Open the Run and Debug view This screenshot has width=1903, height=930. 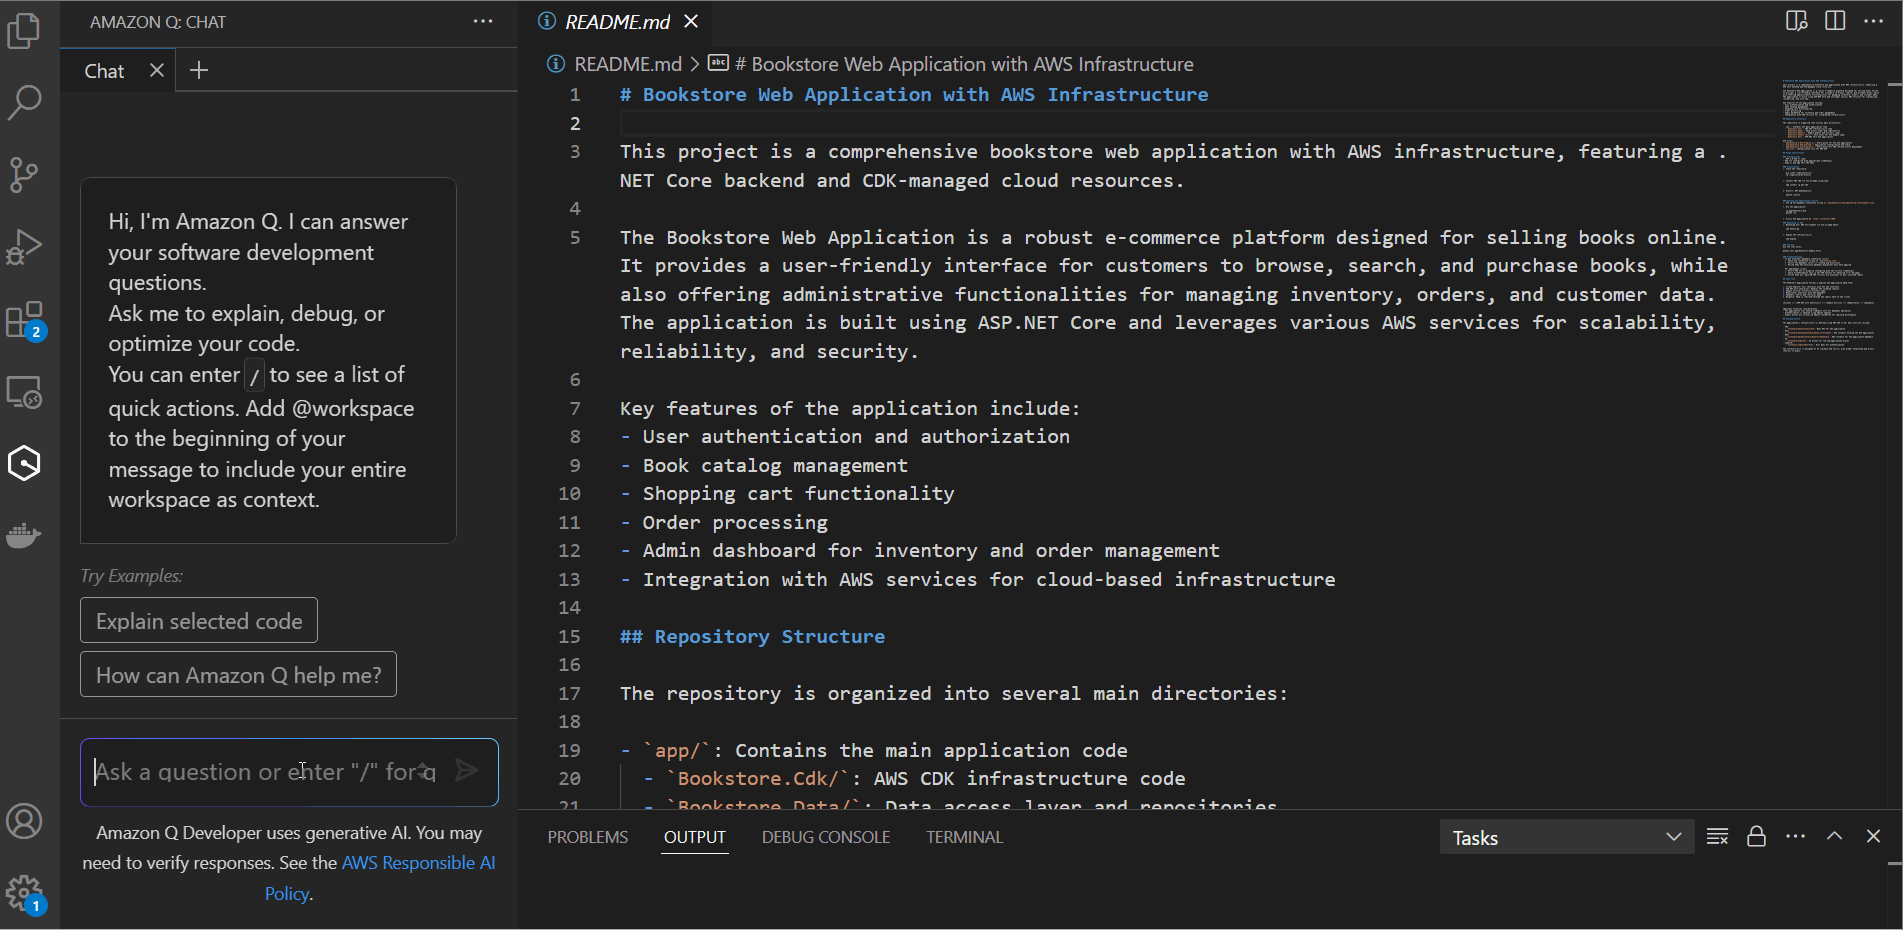click(24, 247)
